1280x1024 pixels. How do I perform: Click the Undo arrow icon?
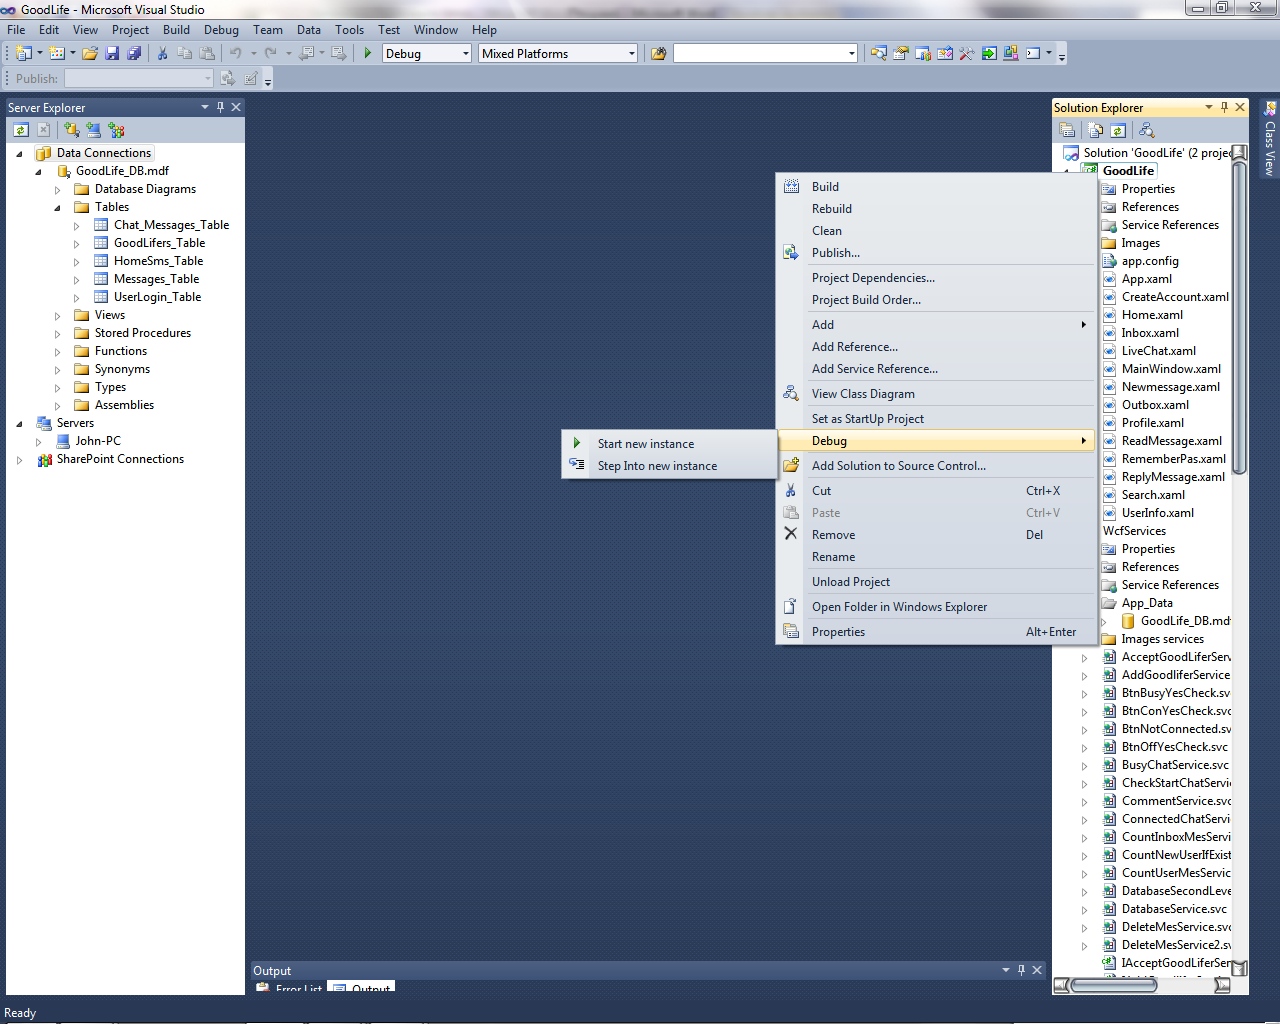[236, 53]
